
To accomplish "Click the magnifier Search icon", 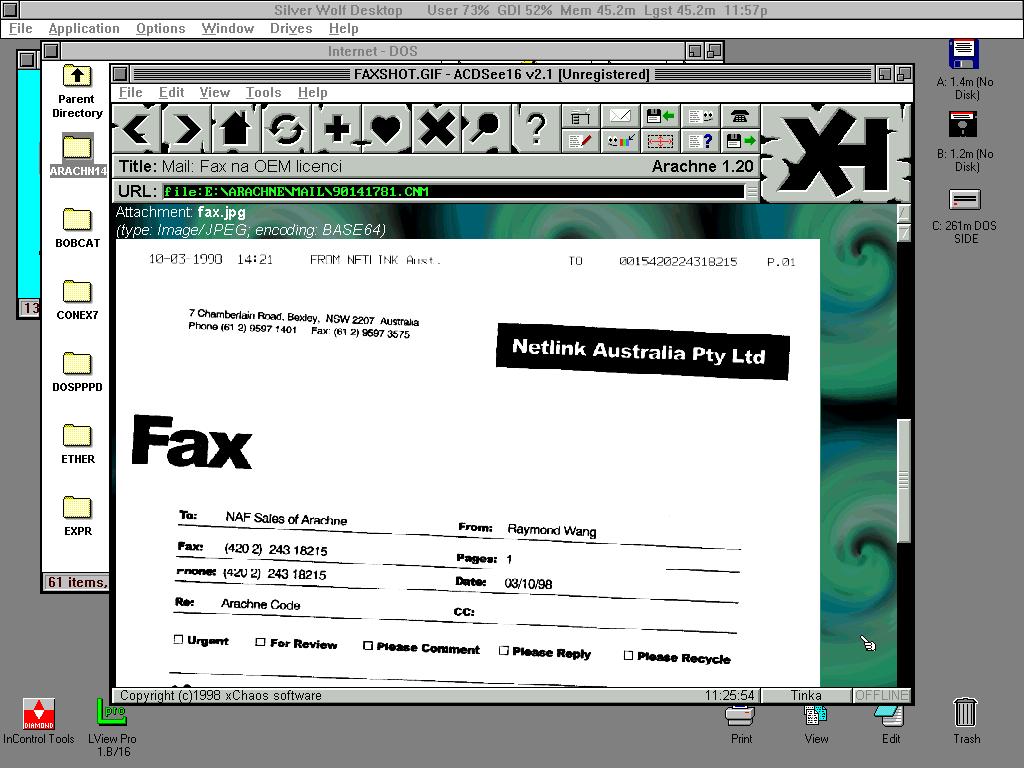I will pos(486,129).
